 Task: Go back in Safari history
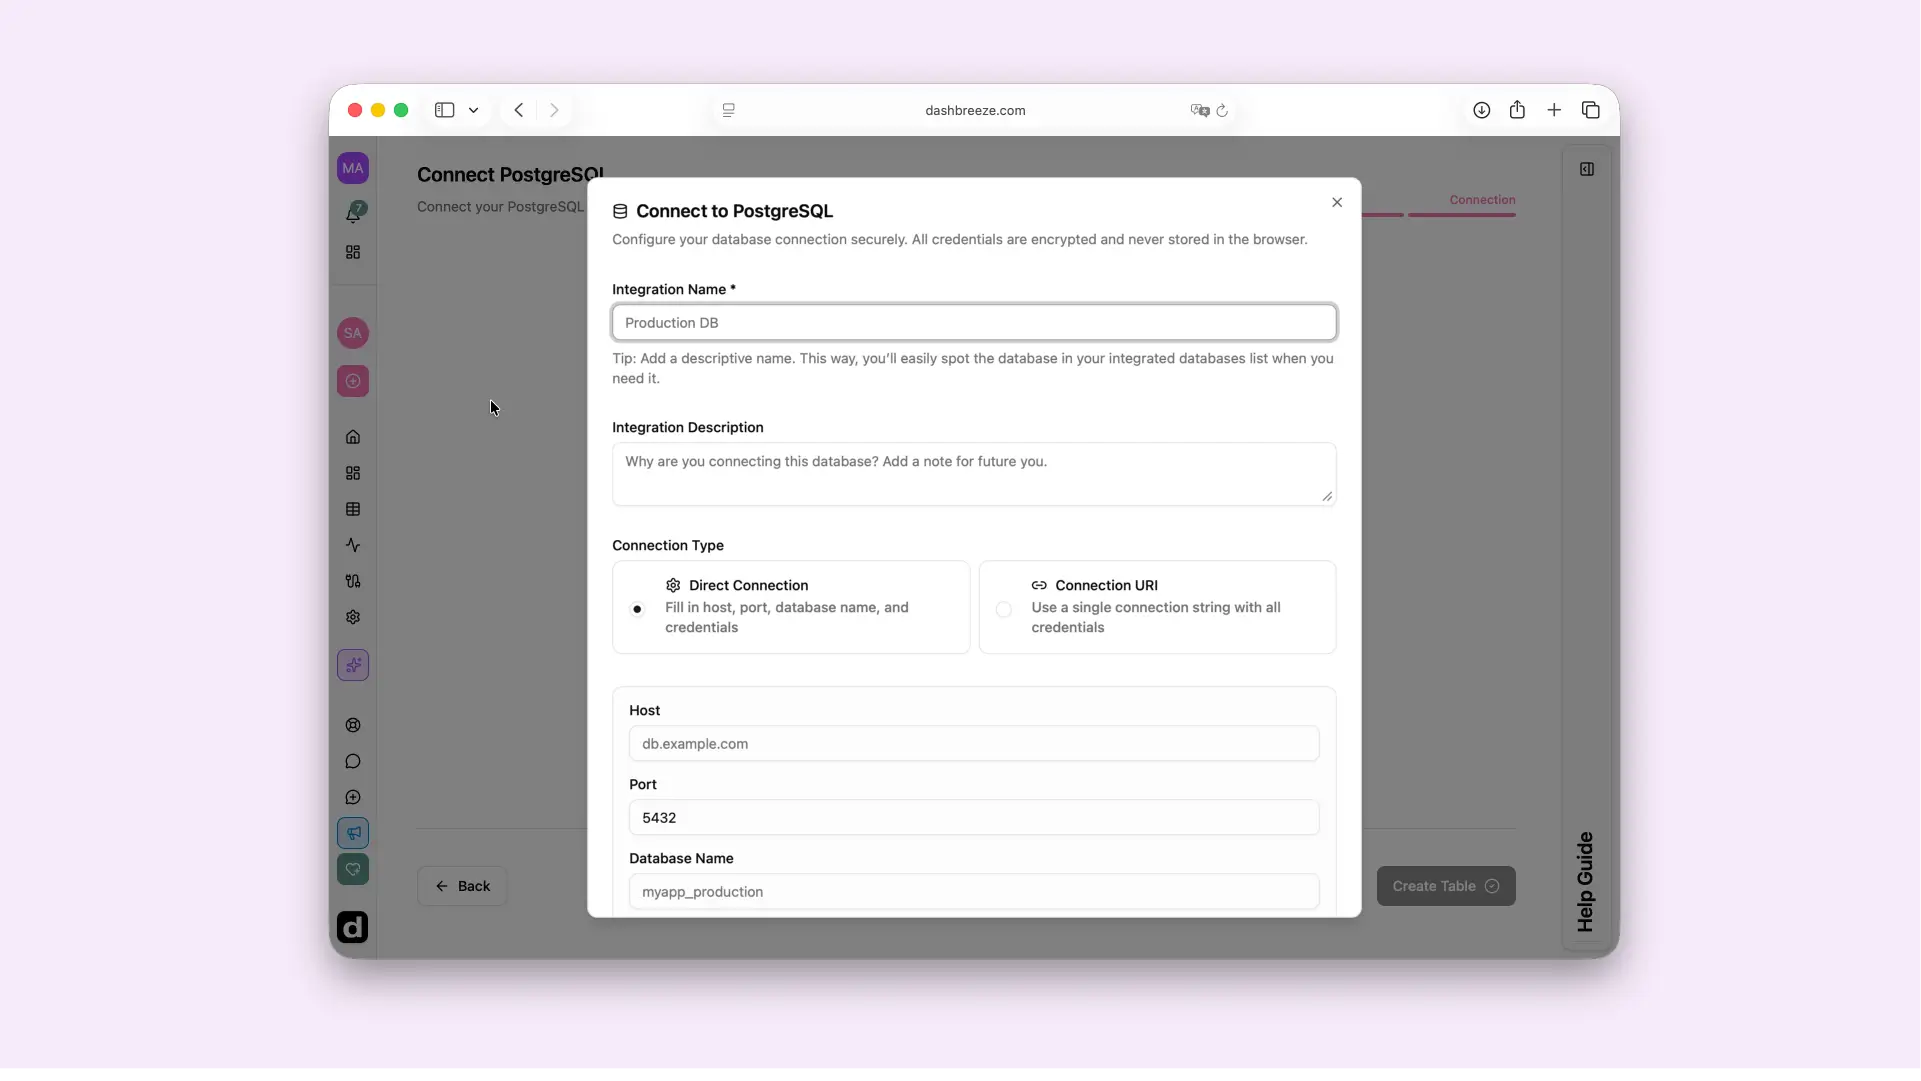[x=519, y=110]
